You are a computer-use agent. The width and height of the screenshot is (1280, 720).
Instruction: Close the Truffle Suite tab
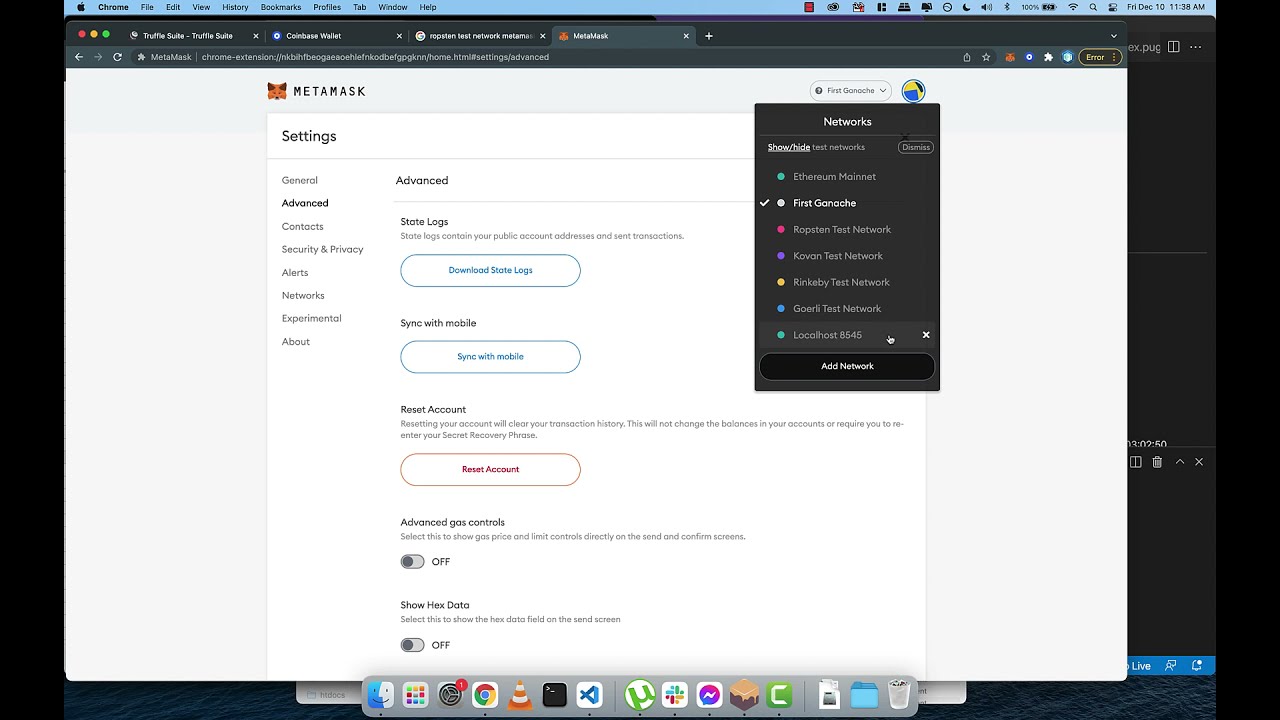[x=256, y=36]
